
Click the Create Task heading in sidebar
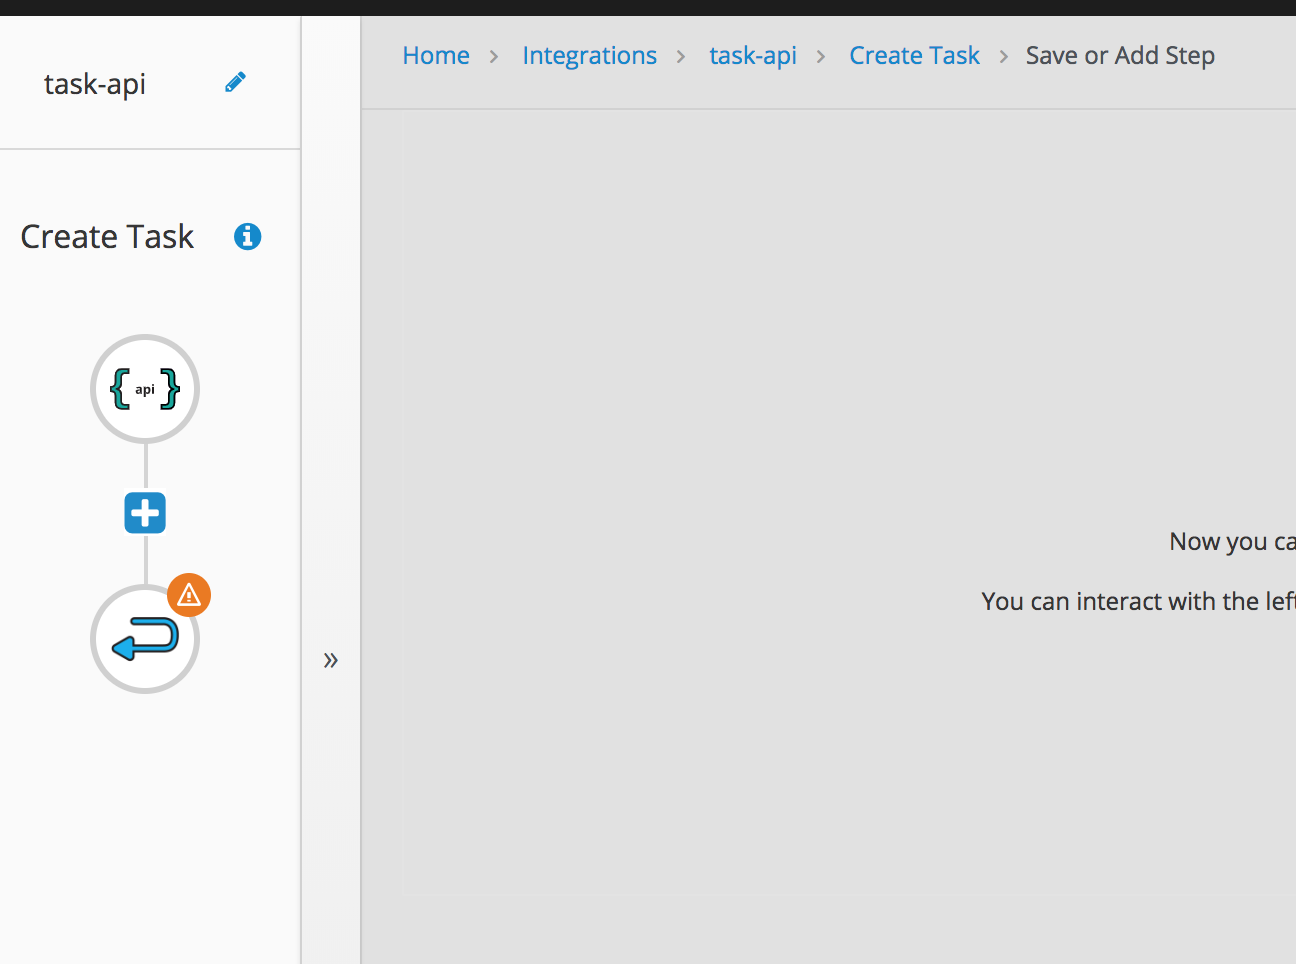coord(107,236)
